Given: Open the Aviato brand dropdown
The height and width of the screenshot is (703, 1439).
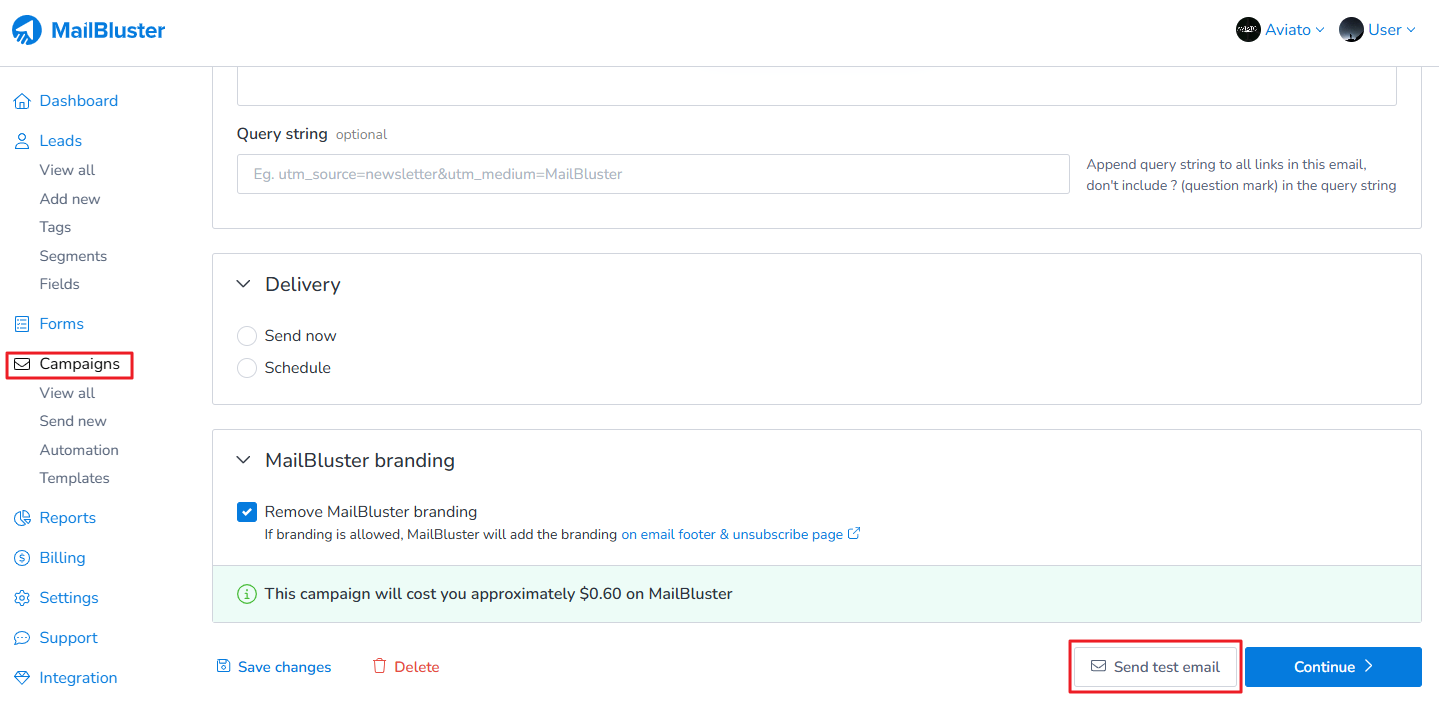Looking at the screenshot, I should (x=1280, y=30).
